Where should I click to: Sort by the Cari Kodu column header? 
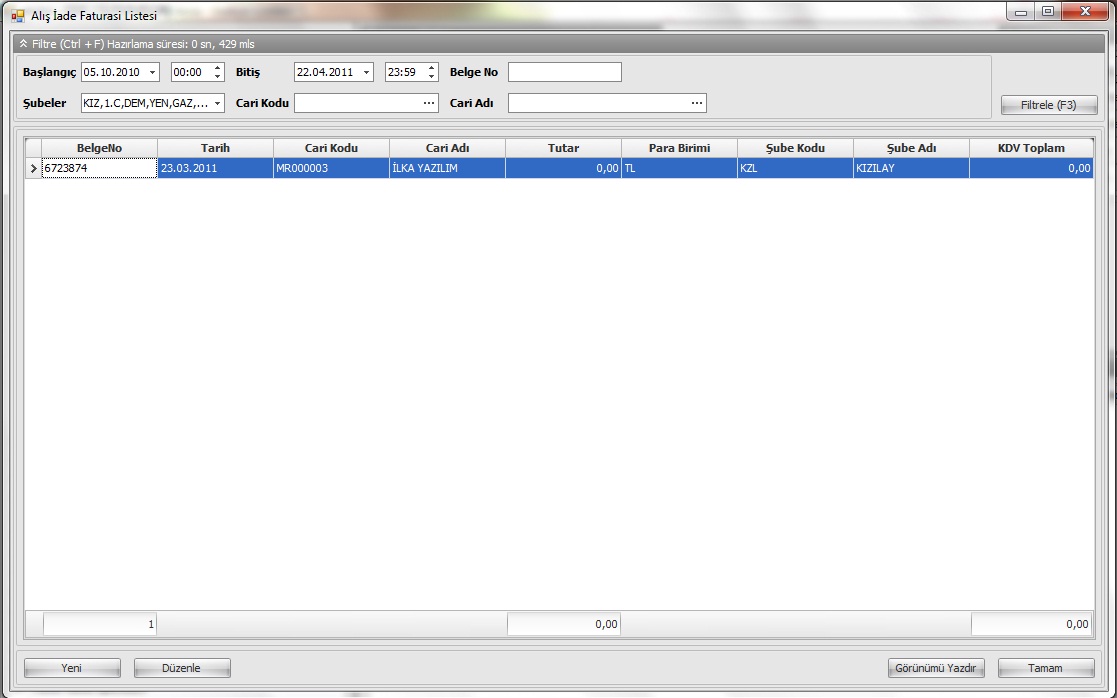[331, 148]
